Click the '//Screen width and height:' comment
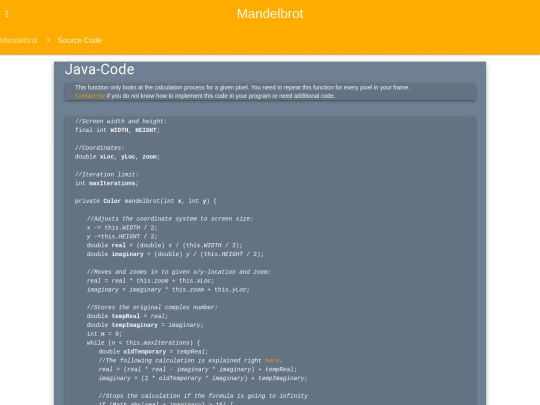This screenshot has width=540, height=405. tap(121, 121)
